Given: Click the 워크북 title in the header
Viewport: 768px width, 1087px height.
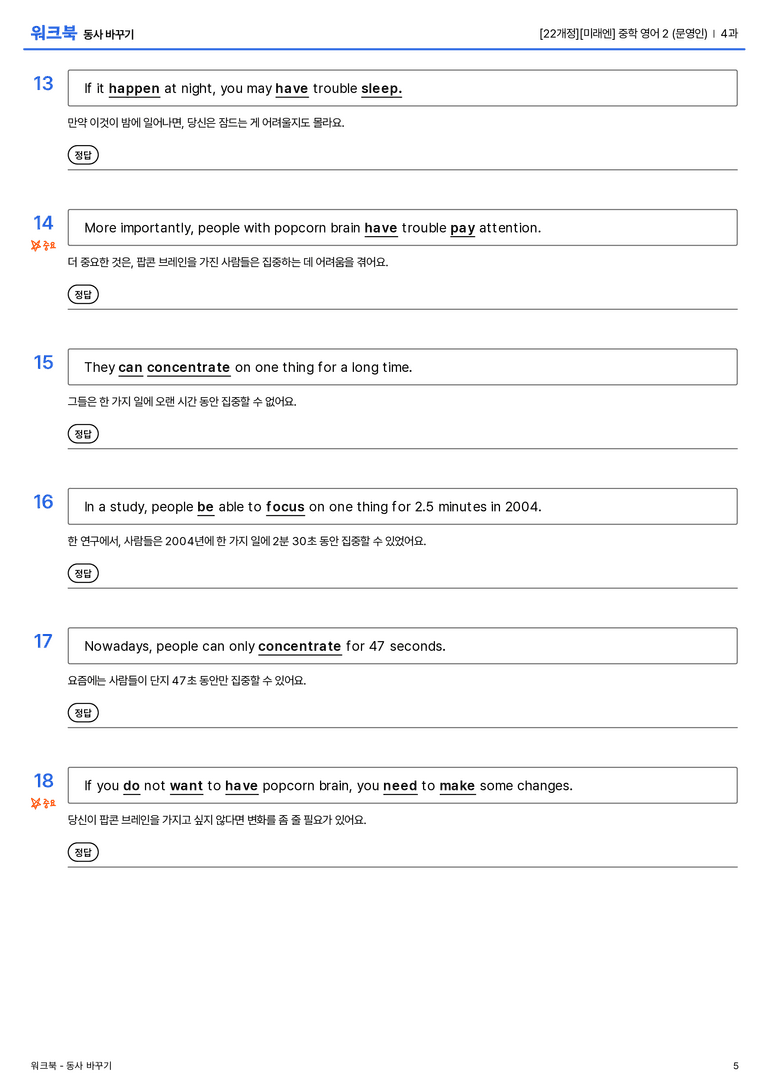Looking at the screenshot, I should click(53, 33).
